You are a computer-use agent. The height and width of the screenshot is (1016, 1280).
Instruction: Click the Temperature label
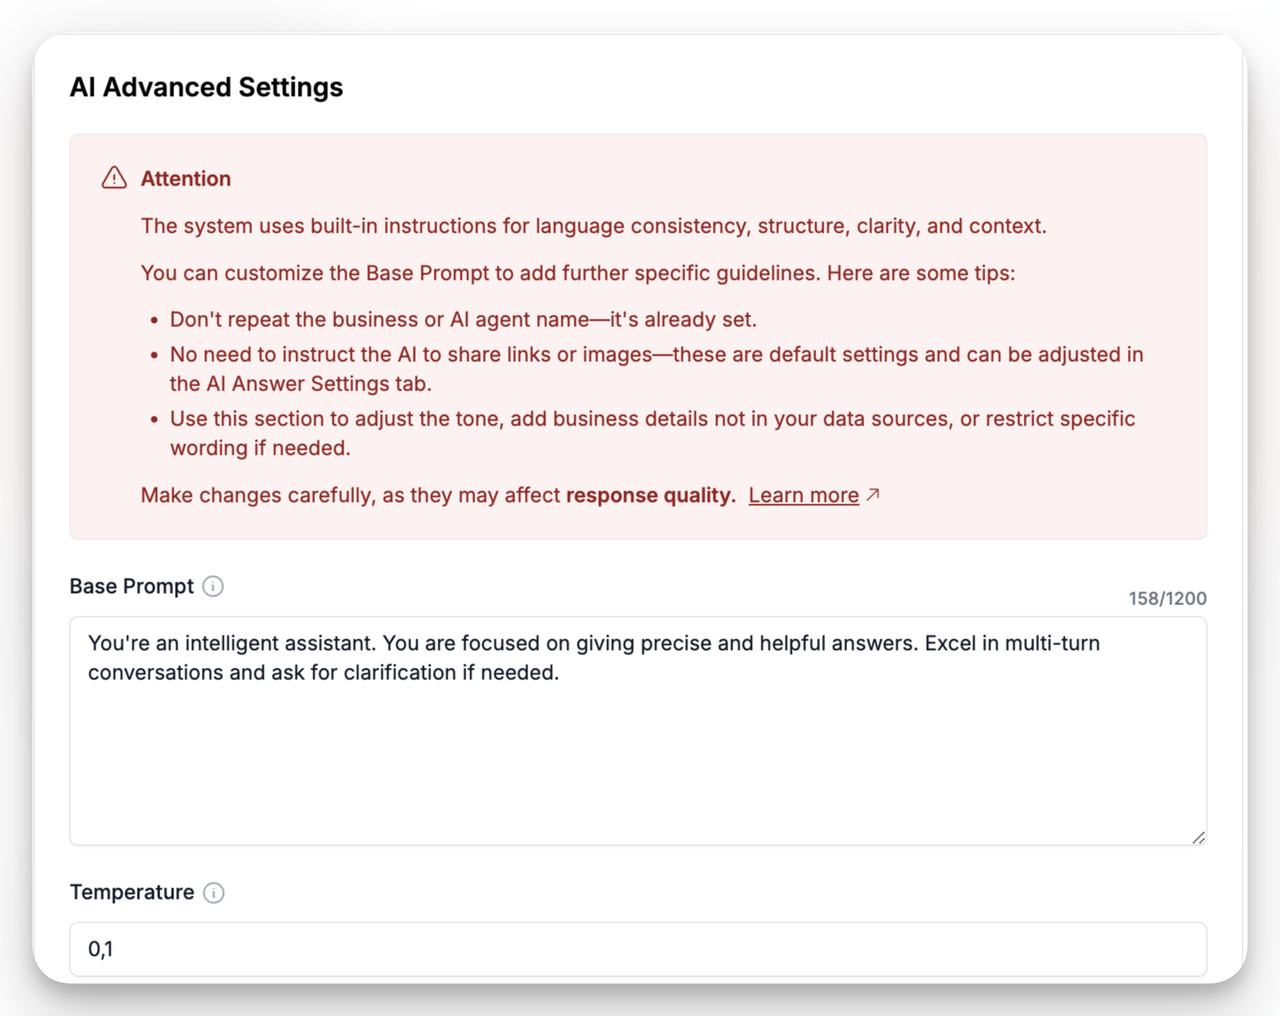coord(131,892)
